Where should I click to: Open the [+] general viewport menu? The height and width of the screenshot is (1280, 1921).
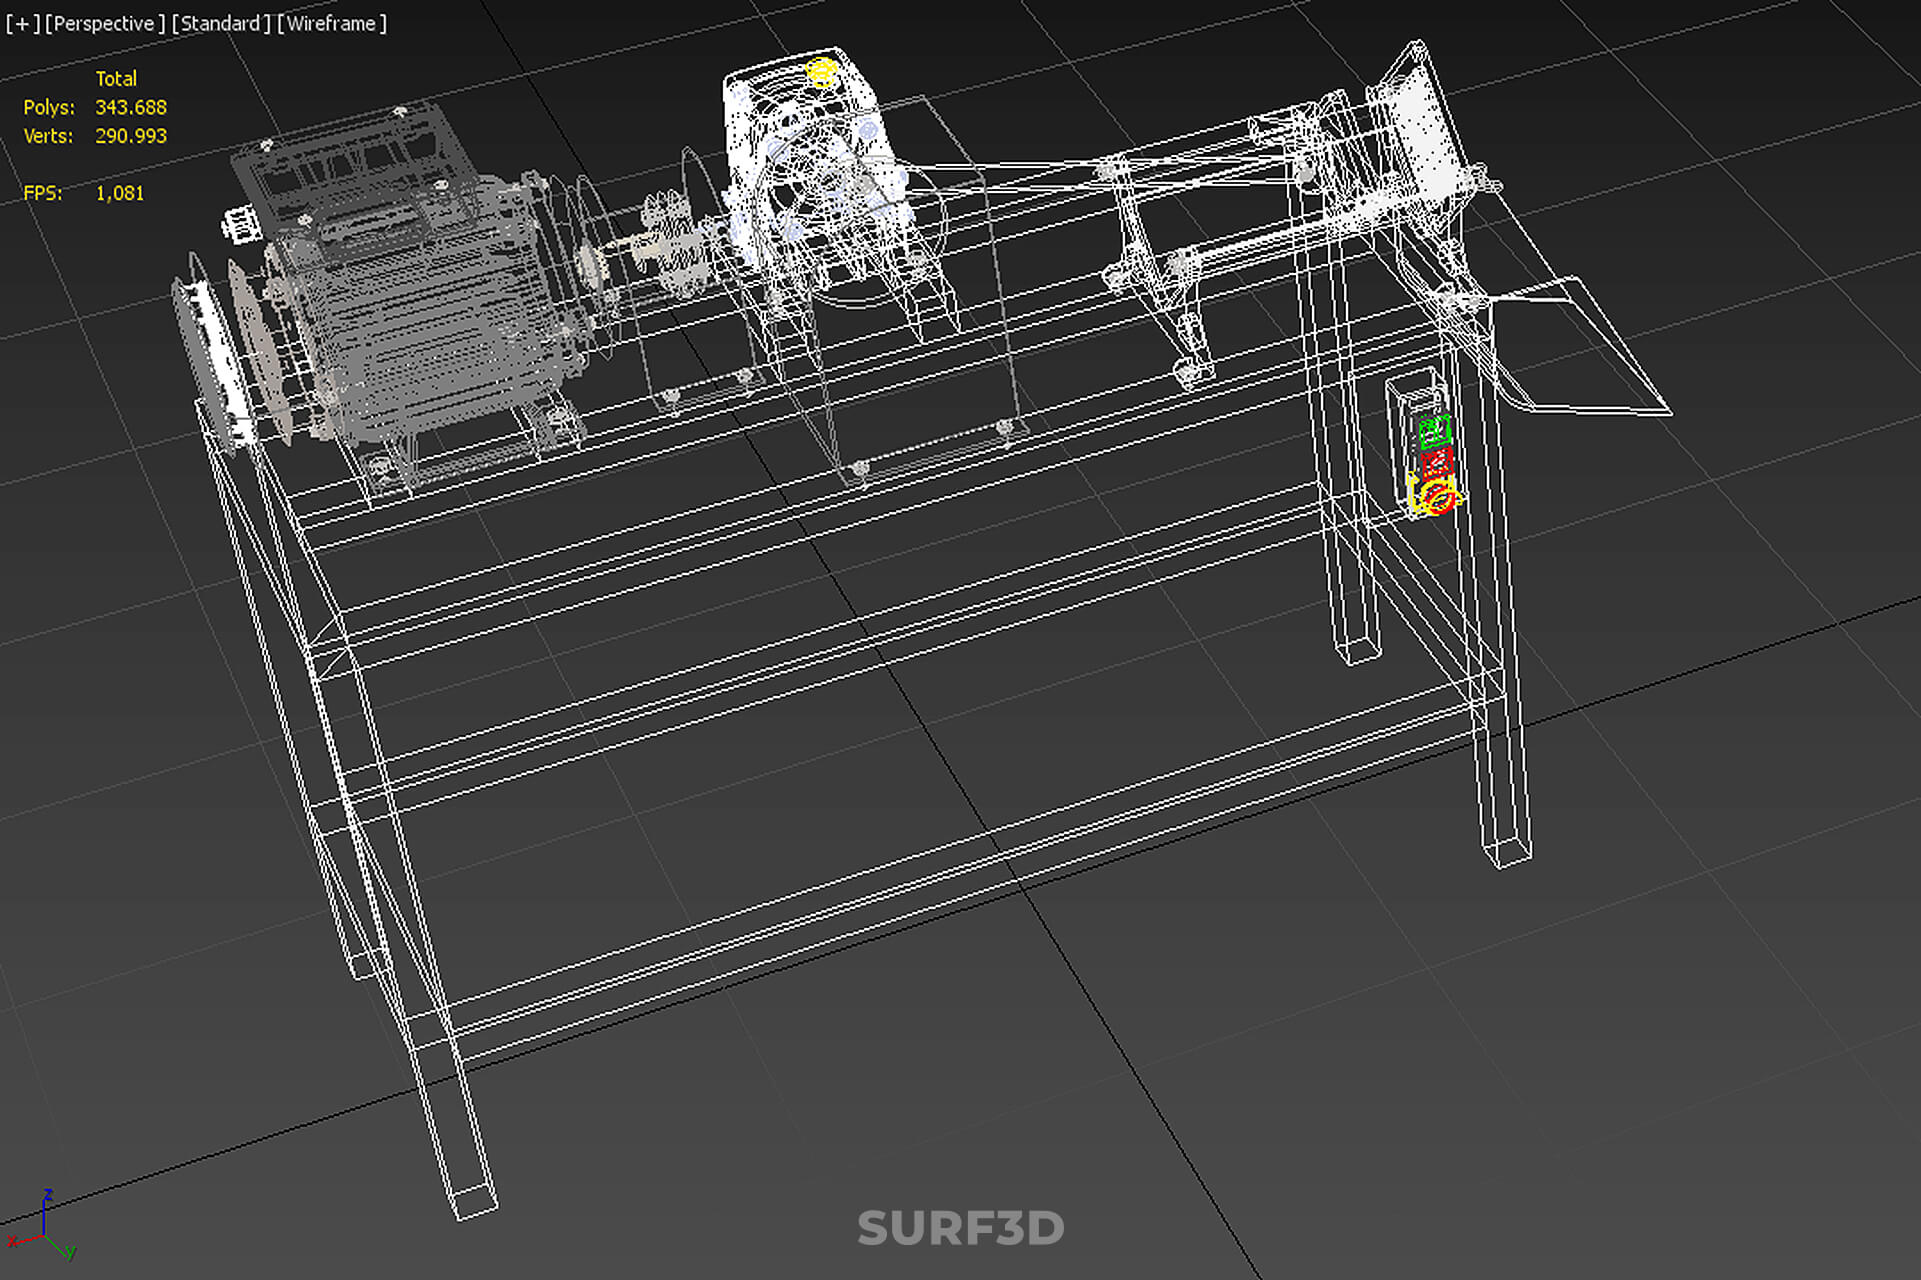point(22,23)
